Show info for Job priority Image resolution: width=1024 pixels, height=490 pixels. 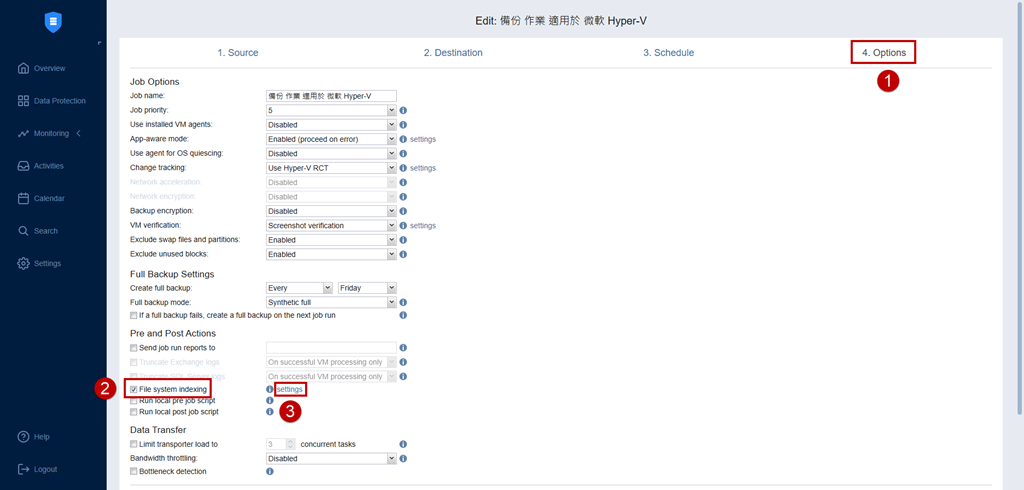[403, 110]
